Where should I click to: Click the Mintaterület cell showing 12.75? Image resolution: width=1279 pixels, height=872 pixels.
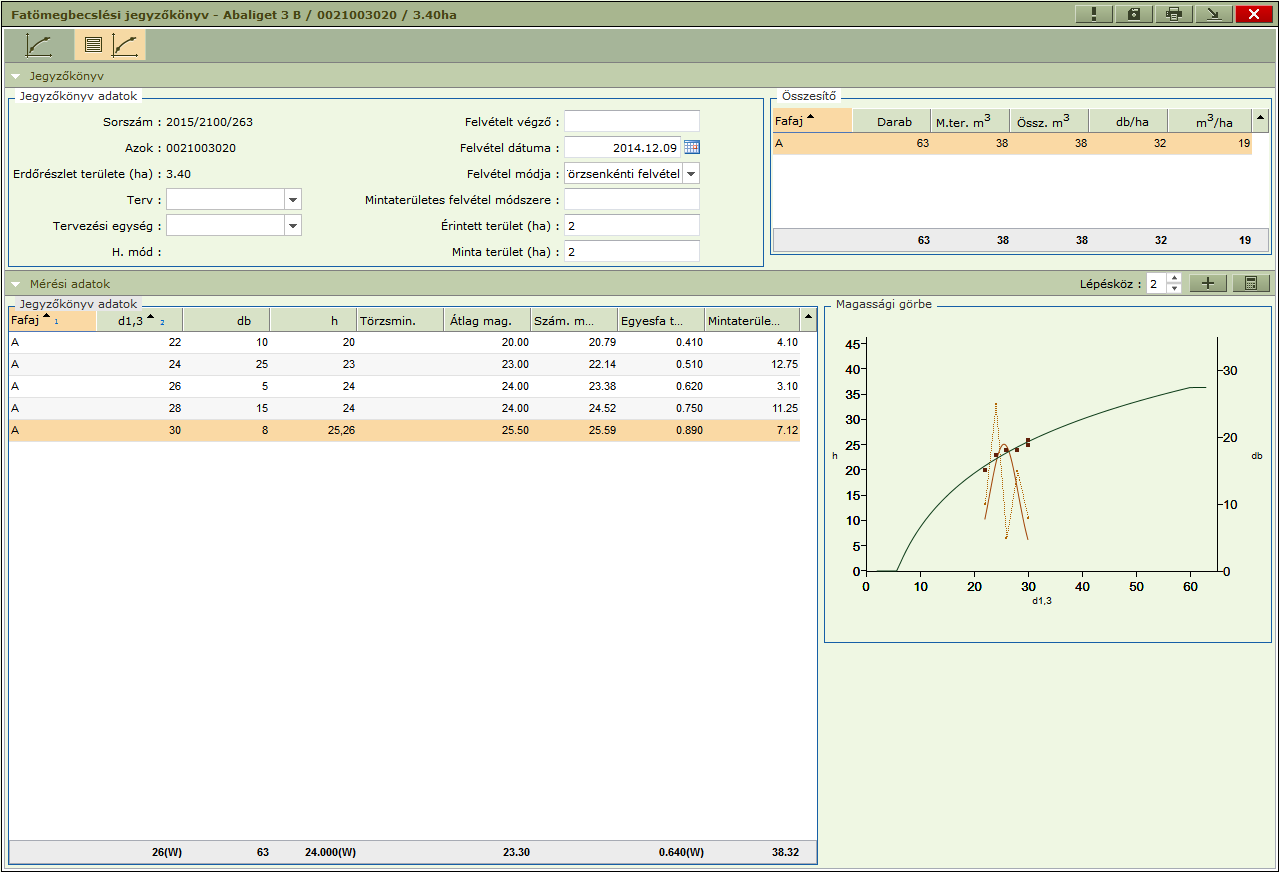(x=752, y=364)
